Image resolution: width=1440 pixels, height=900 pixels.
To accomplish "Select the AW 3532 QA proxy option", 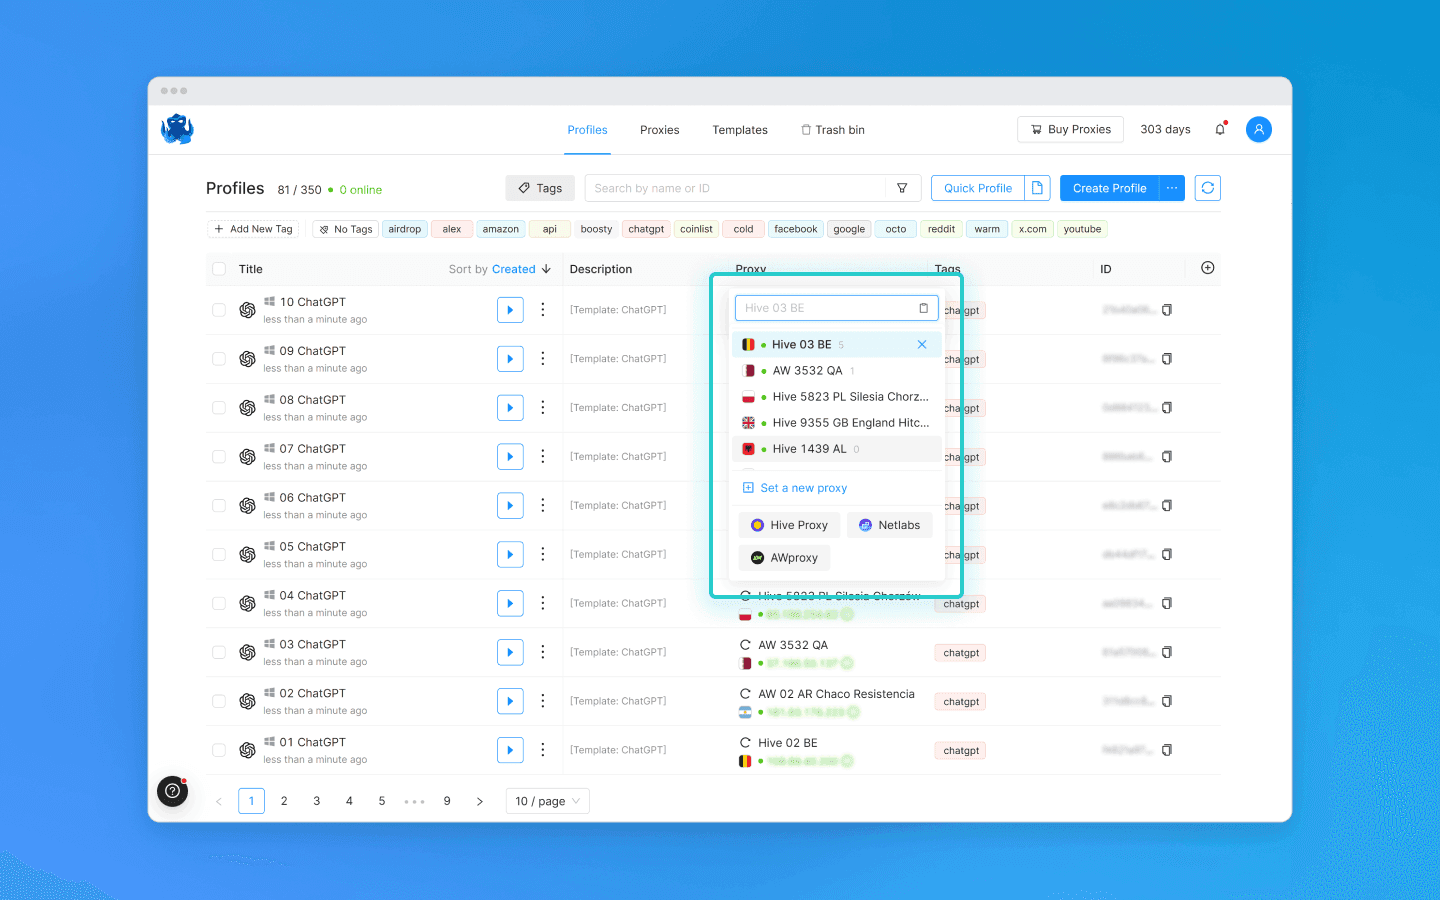I will tap(837, 371).
